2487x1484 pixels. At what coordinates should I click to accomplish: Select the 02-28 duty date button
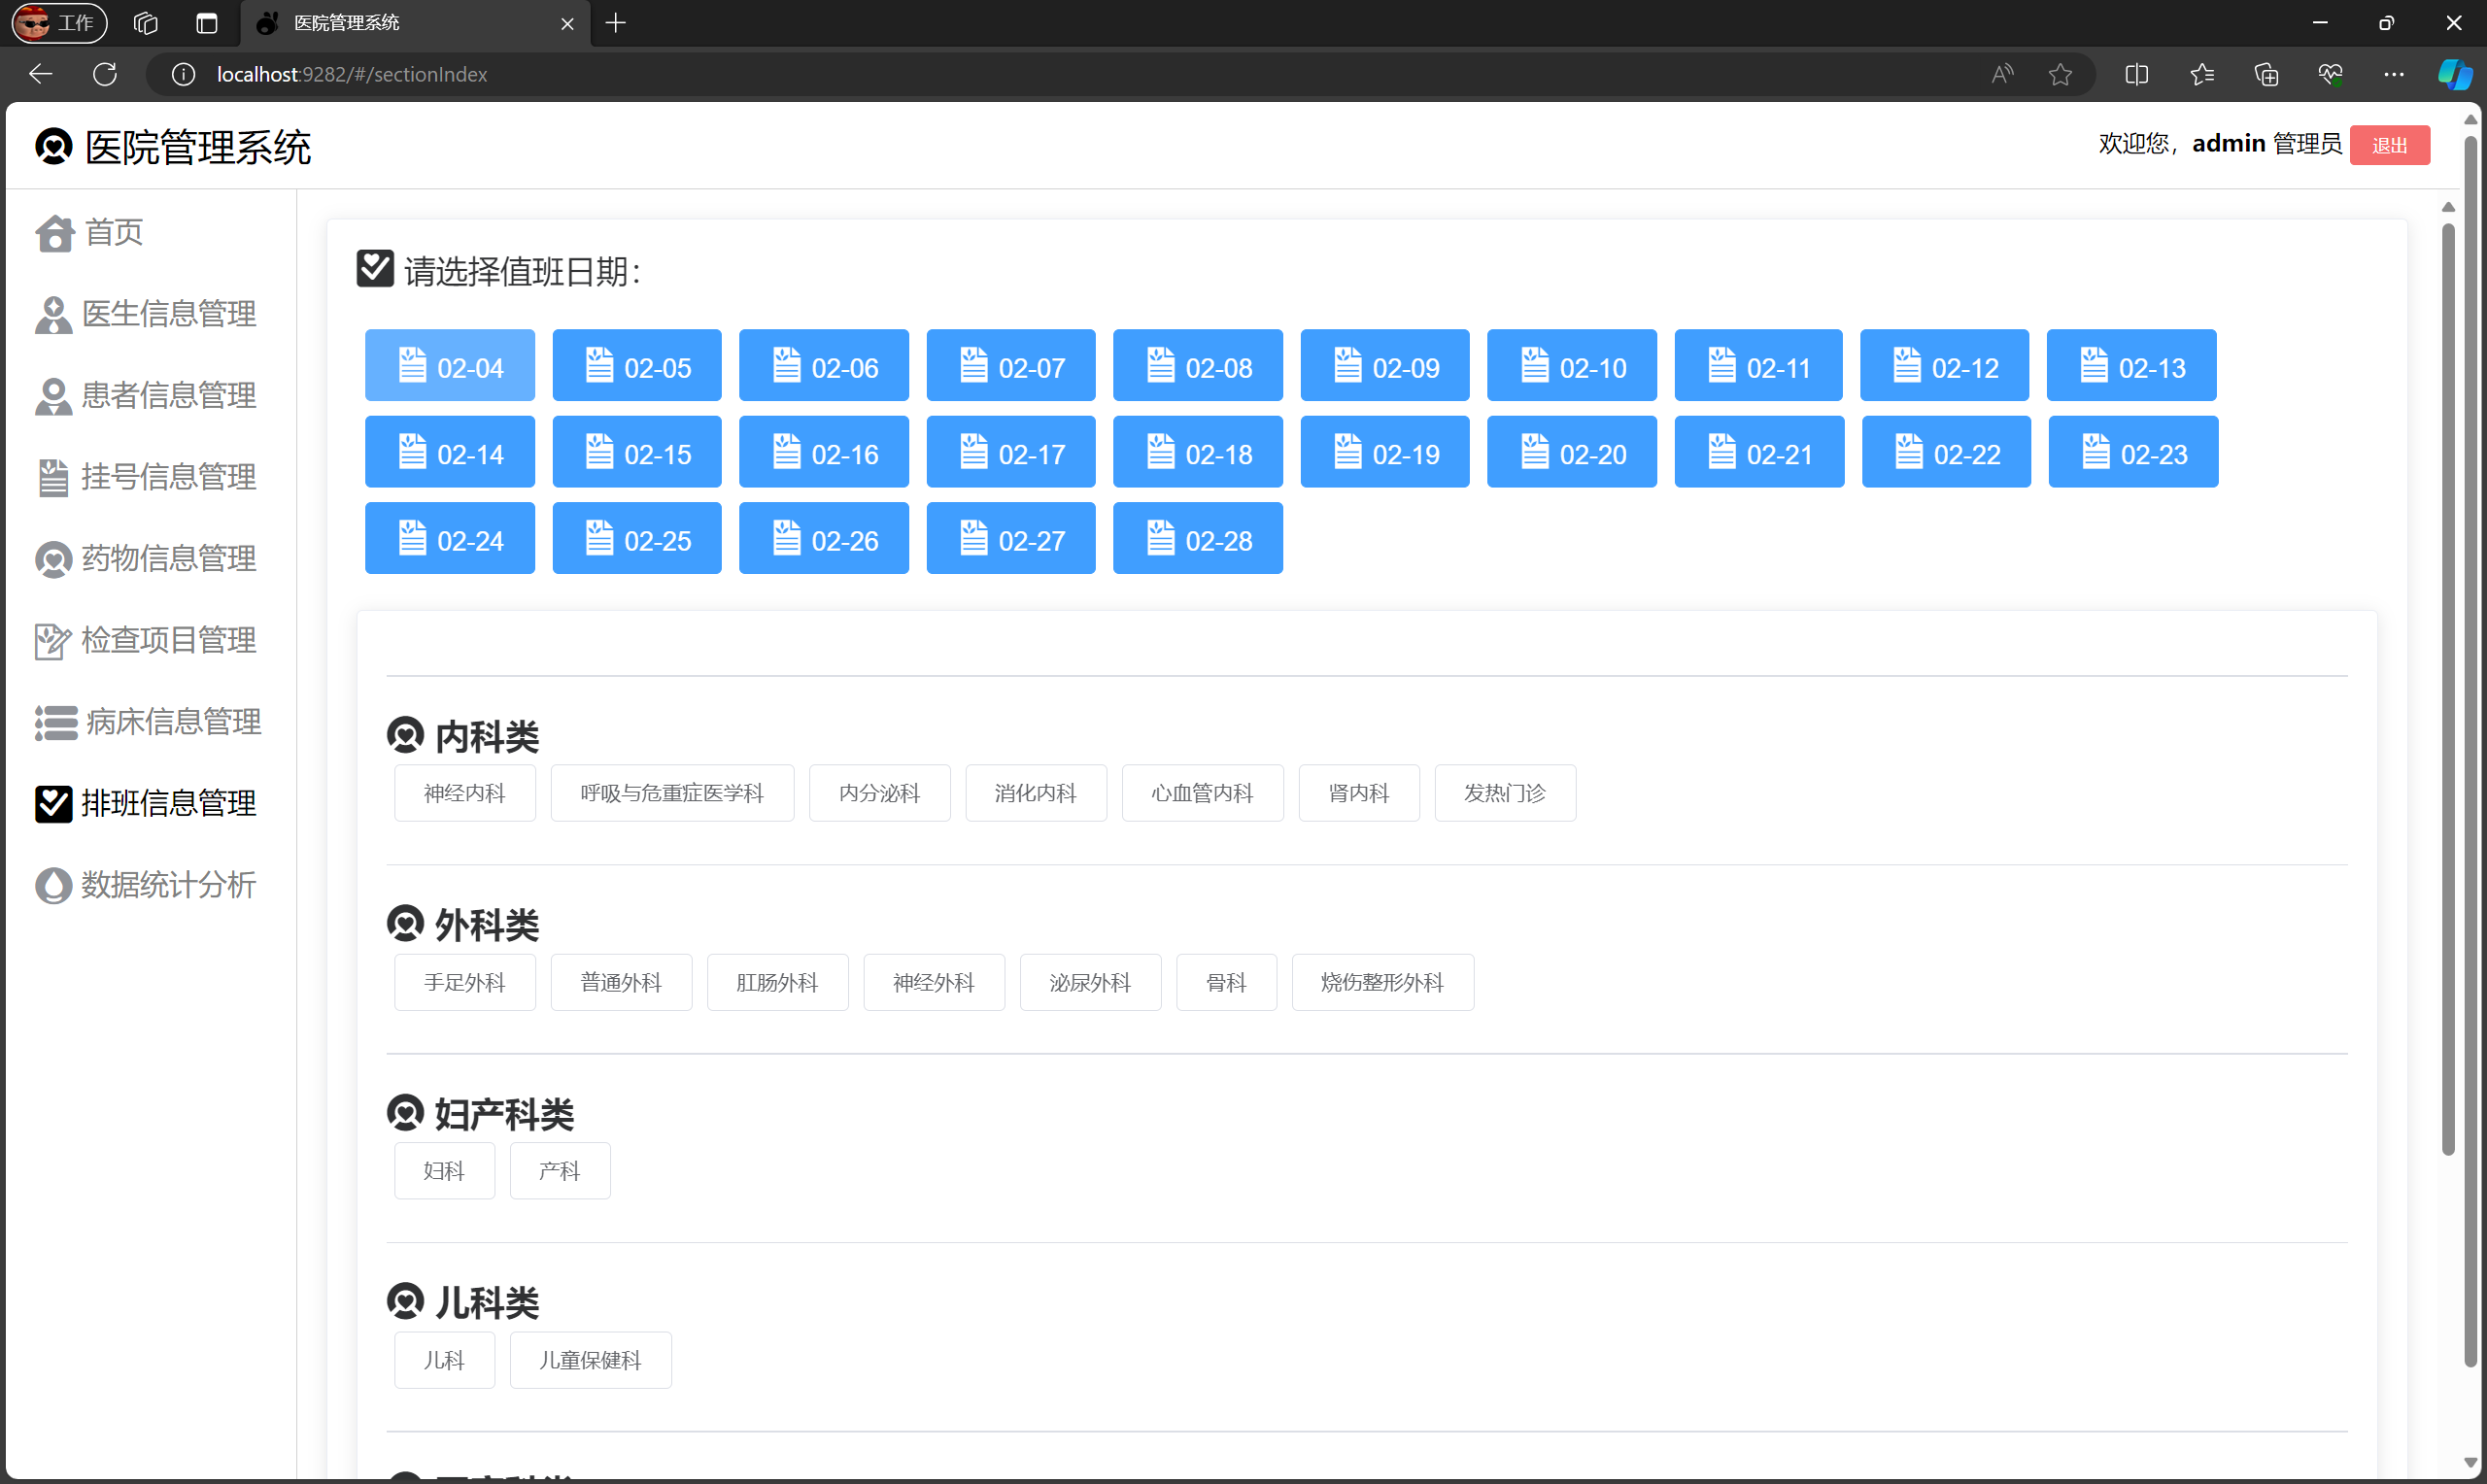click(x=1197, y=540)
